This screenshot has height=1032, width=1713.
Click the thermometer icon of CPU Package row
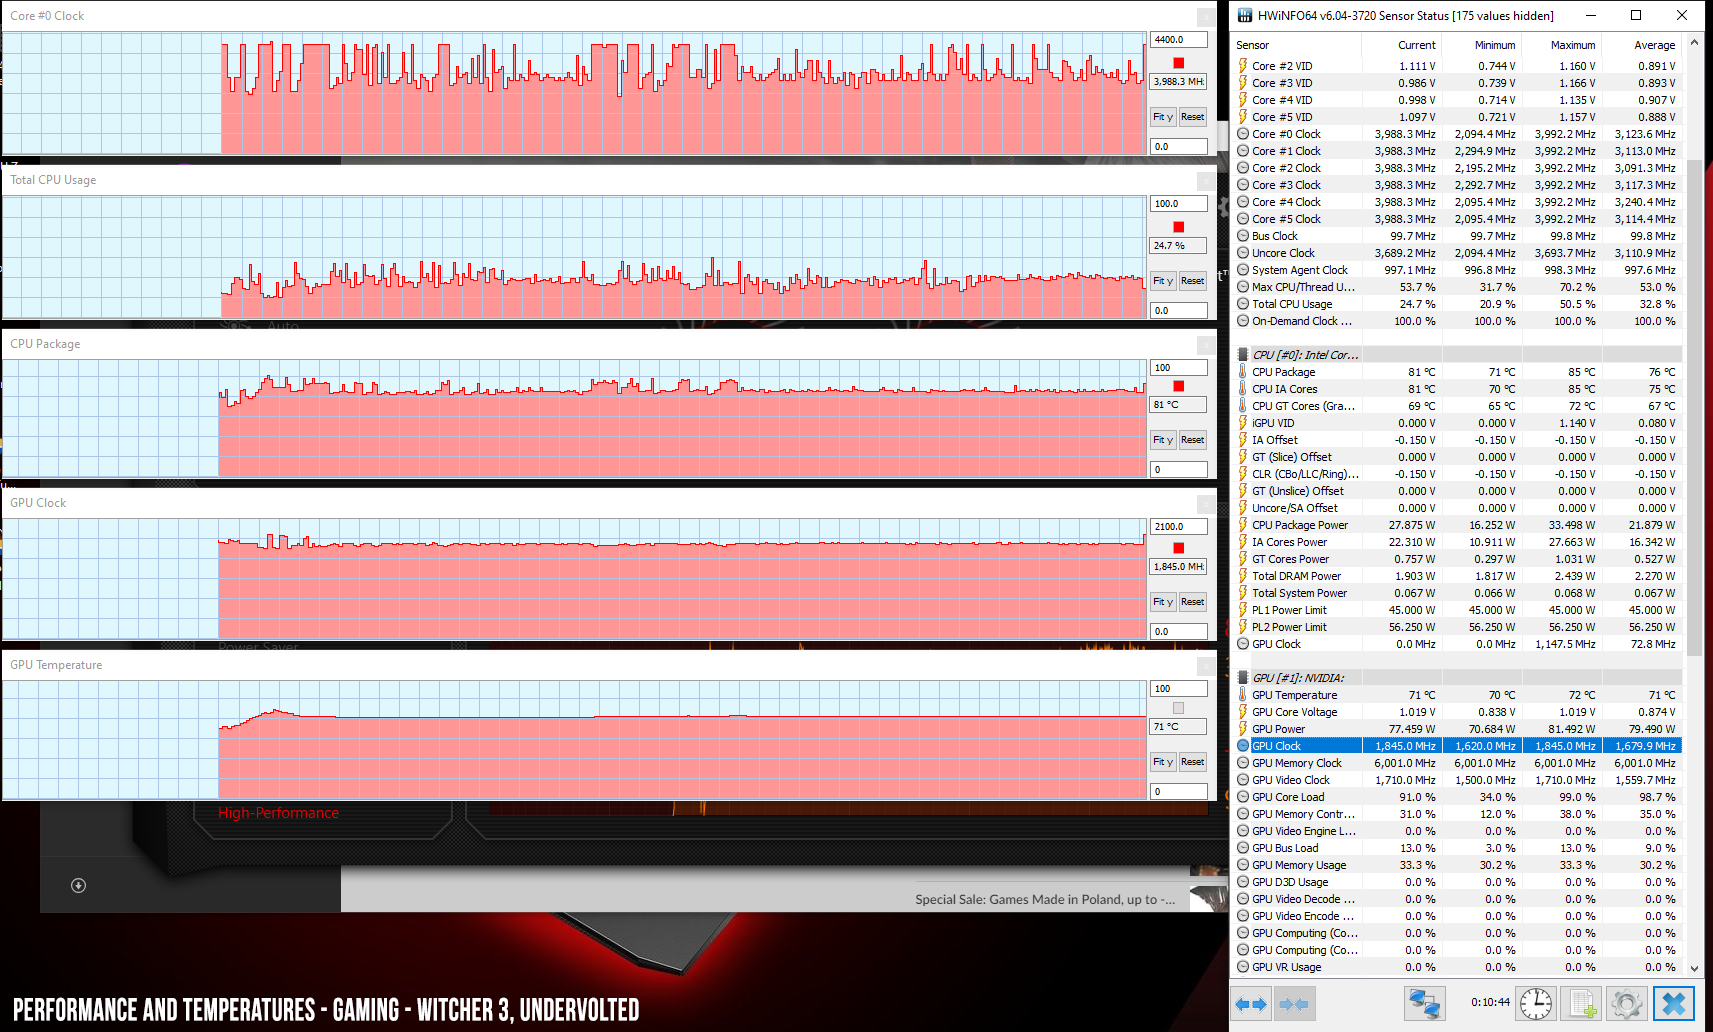(1243, 372)
